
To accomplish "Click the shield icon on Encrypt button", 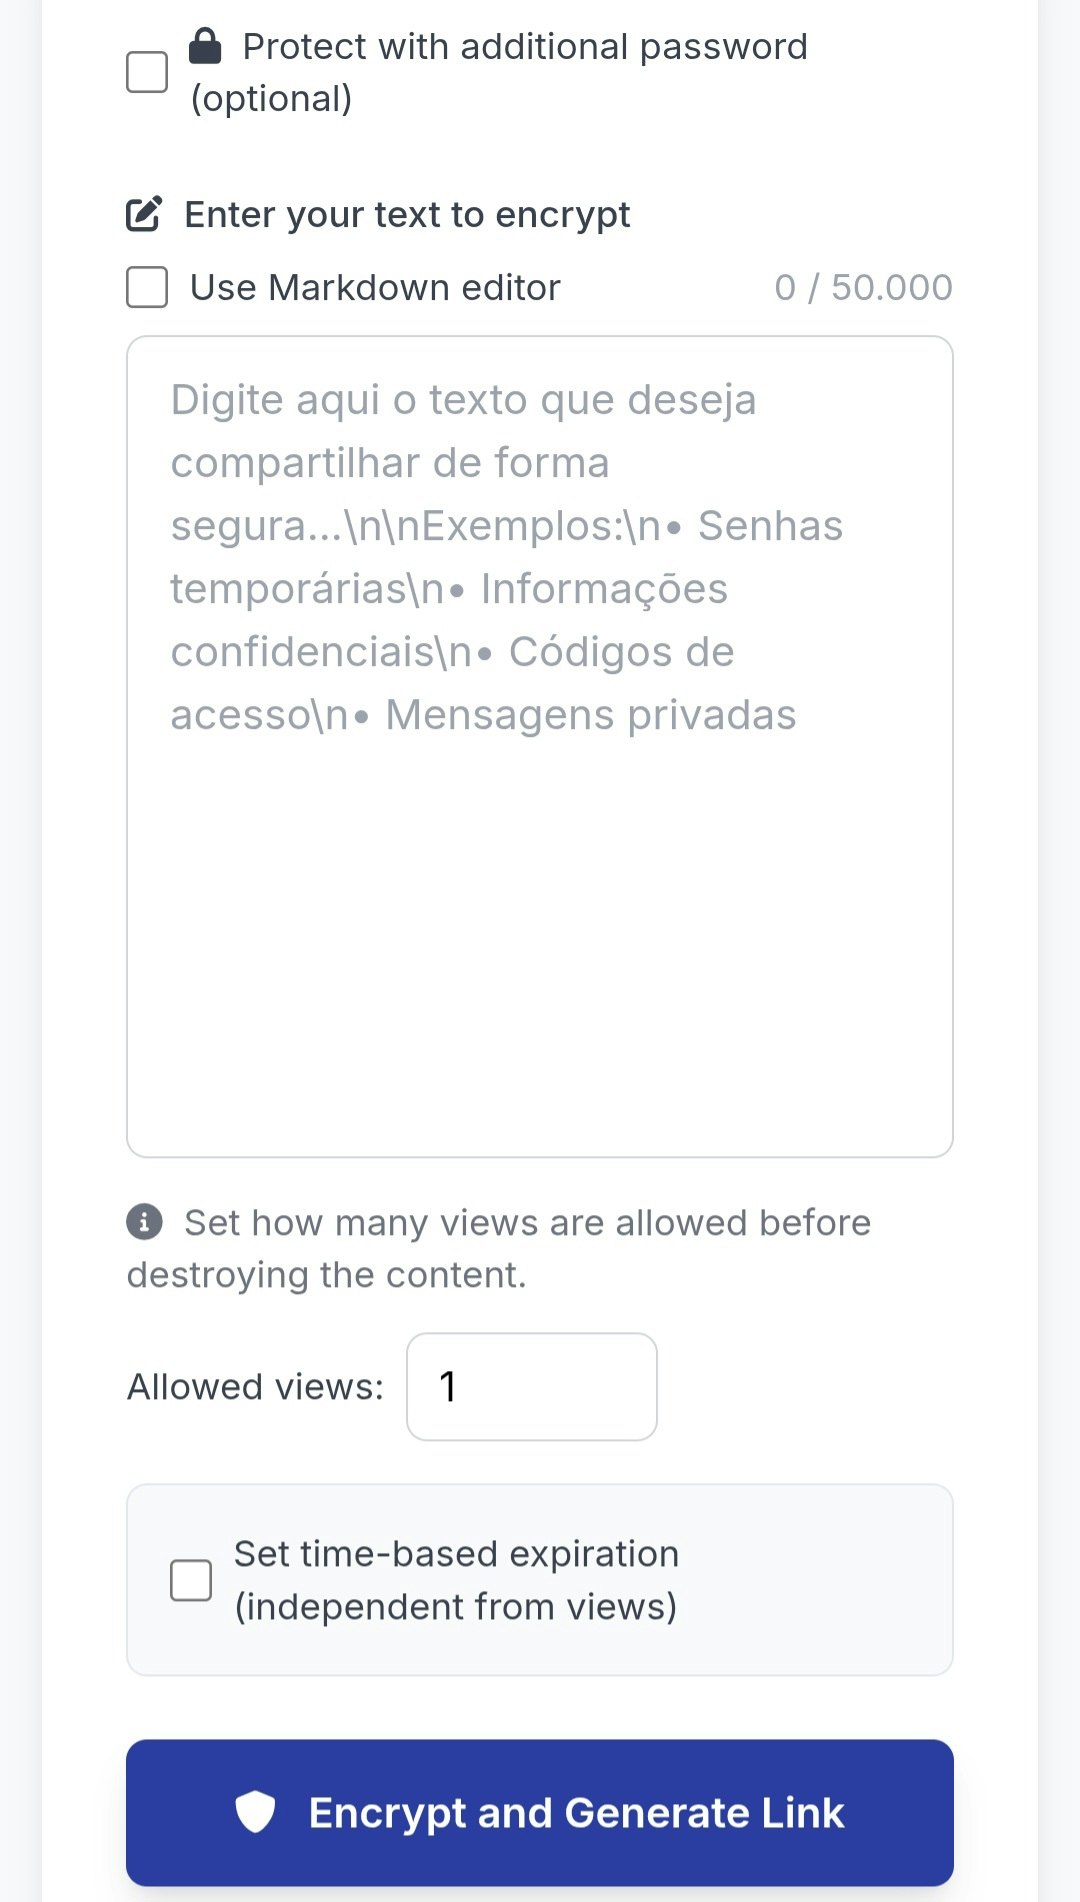I will point(255,1812).
